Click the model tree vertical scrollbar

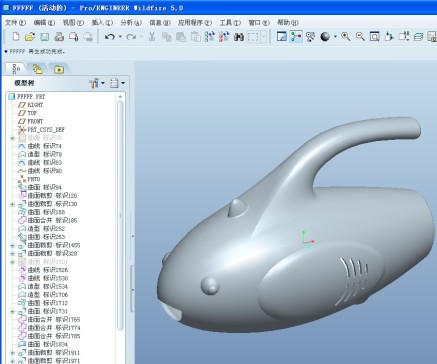pos(120,215)
